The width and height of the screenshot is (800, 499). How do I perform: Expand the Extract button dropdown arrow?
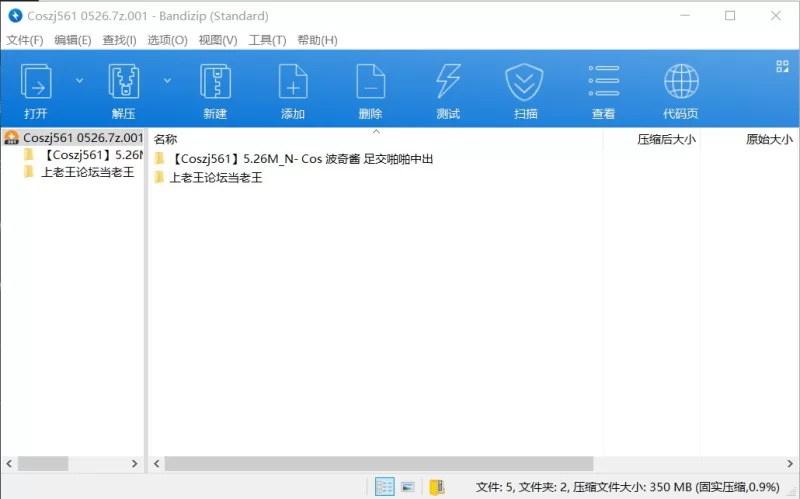click(x=167, y=81)
